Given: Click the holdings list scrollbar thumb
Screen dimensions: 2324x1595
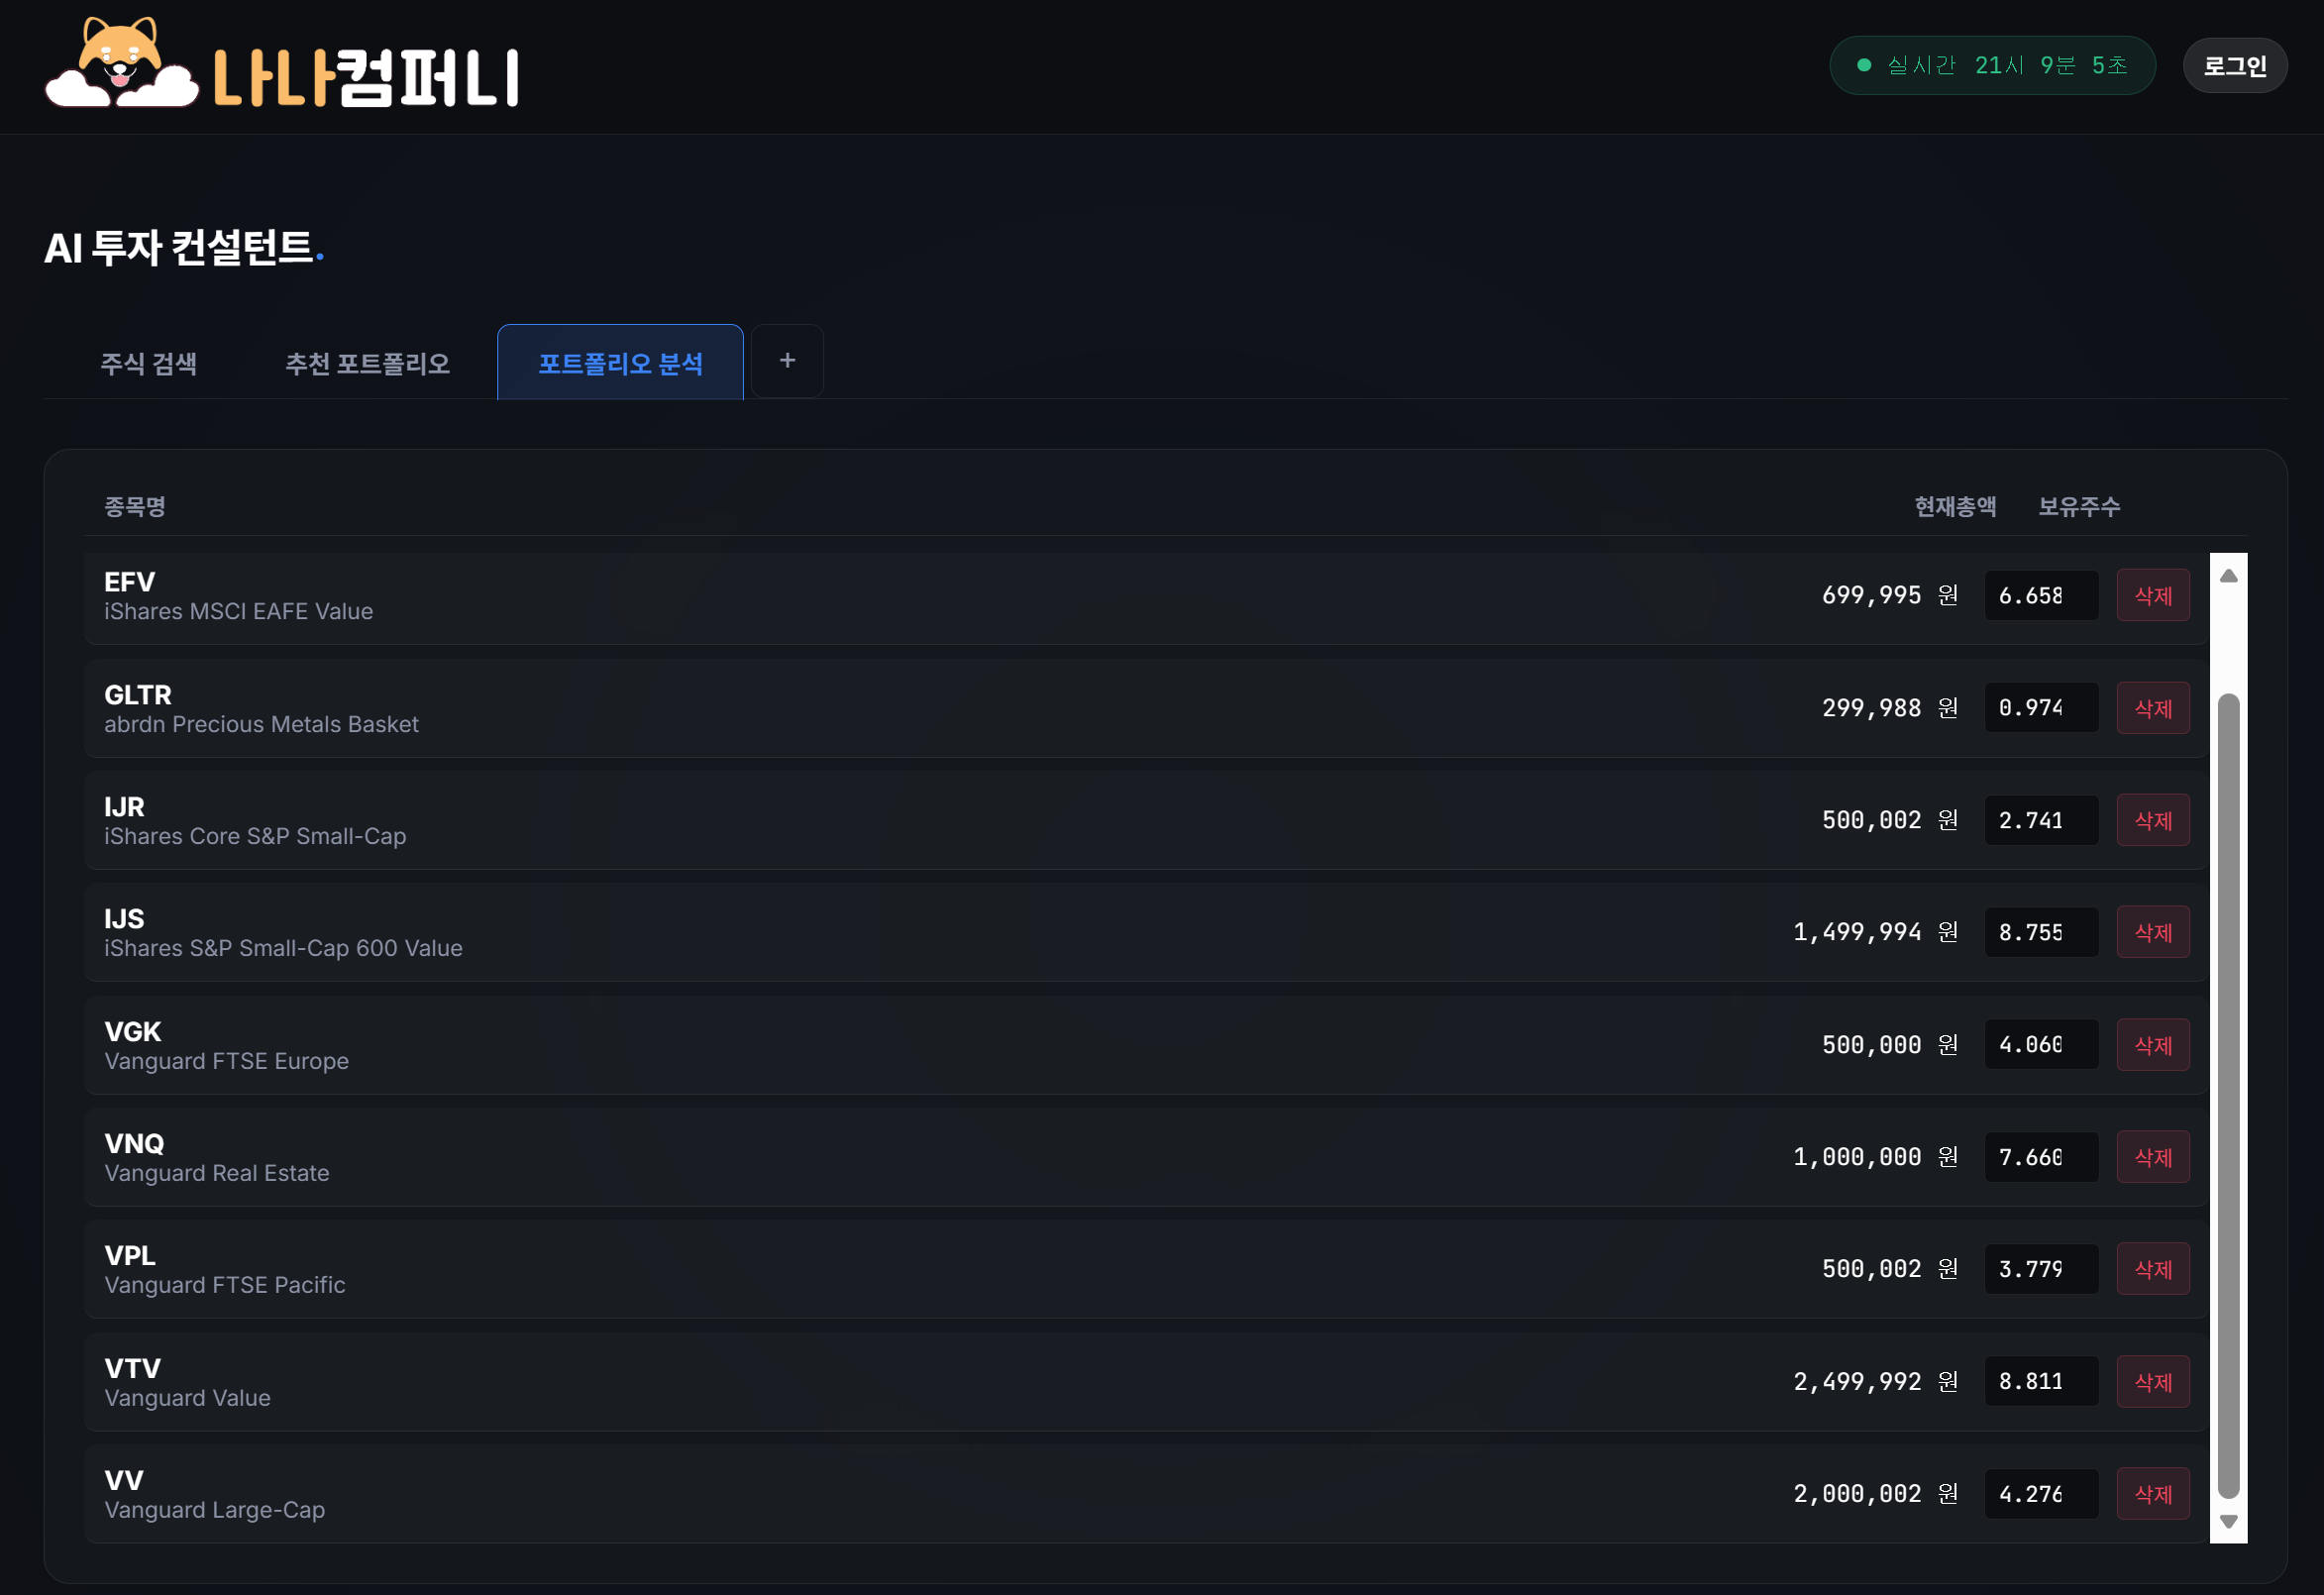Looking at the screenshot, I should [x=2228, y=1095].
